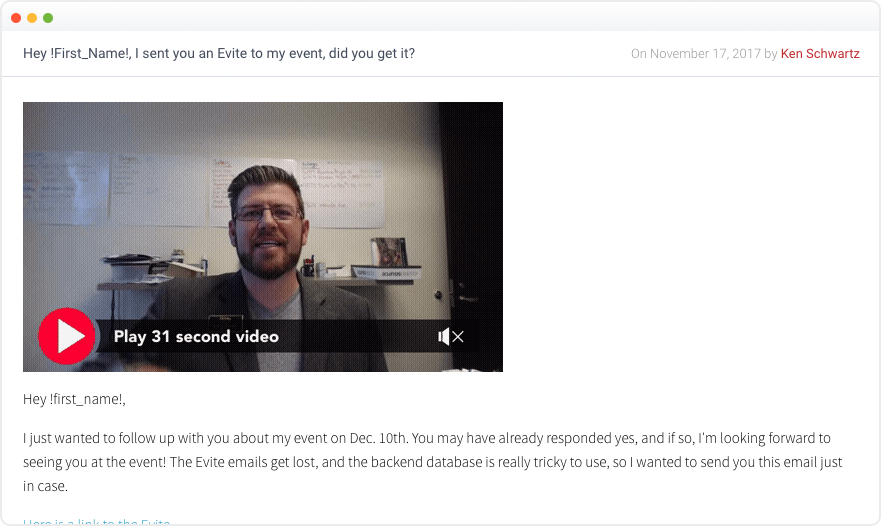Screen dimensions: 881x526
Task: Minimize the window with the yellow dot
Action: pyautogui.click(x=32, y=18)
